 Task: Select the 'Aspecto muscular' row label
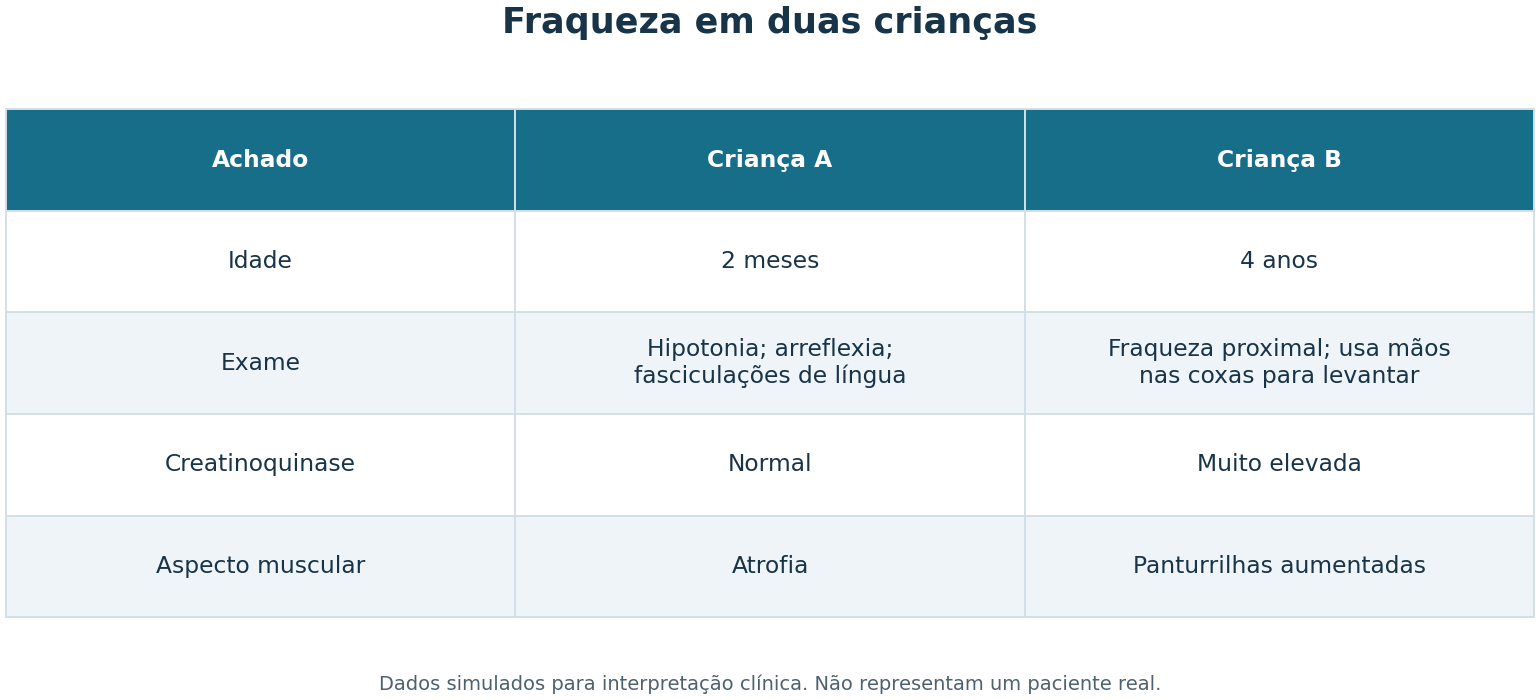point(260,566)
